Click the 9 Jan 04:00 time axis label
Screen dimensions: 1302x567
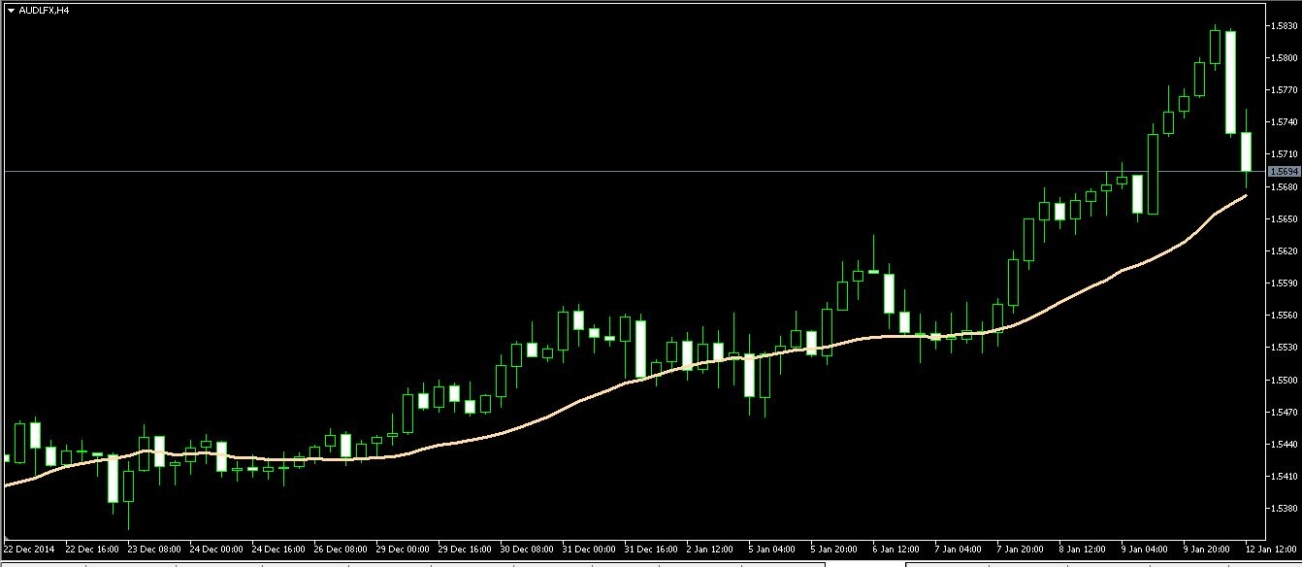pos(1146,549)
